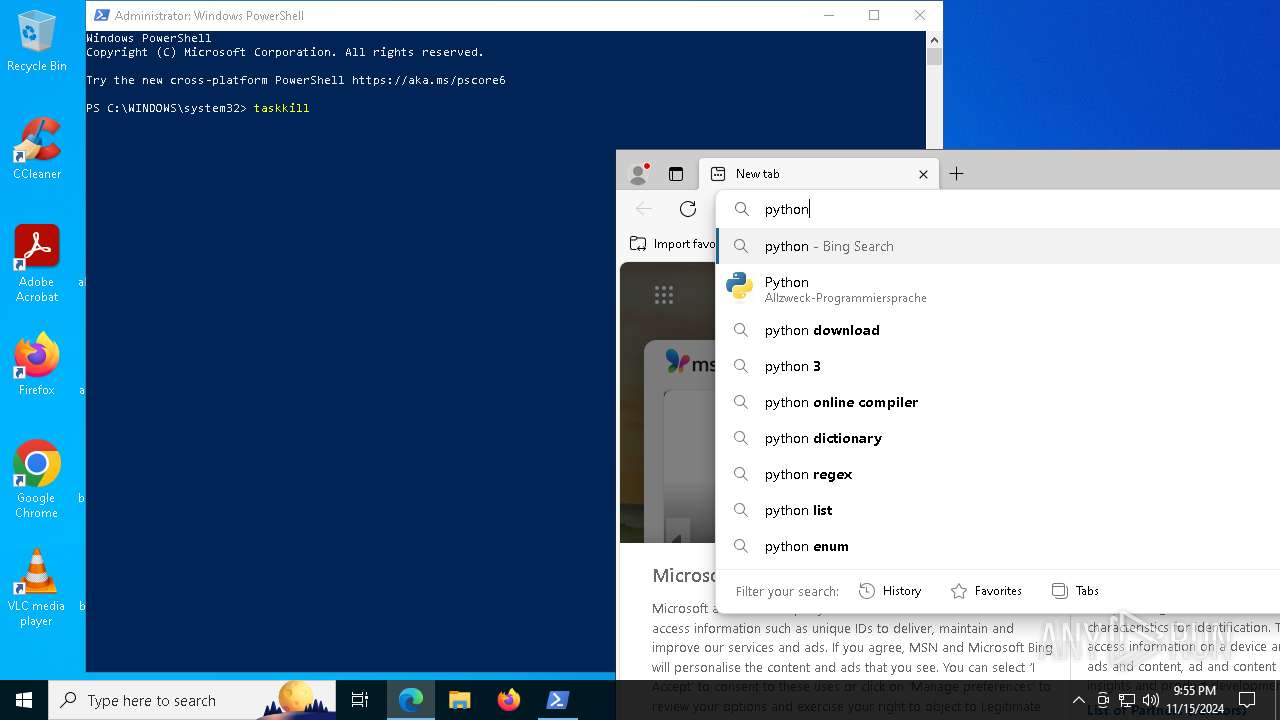Open Edge tab actions menu icon
This screenshot has height=720, width=1280.
point(676,174)
